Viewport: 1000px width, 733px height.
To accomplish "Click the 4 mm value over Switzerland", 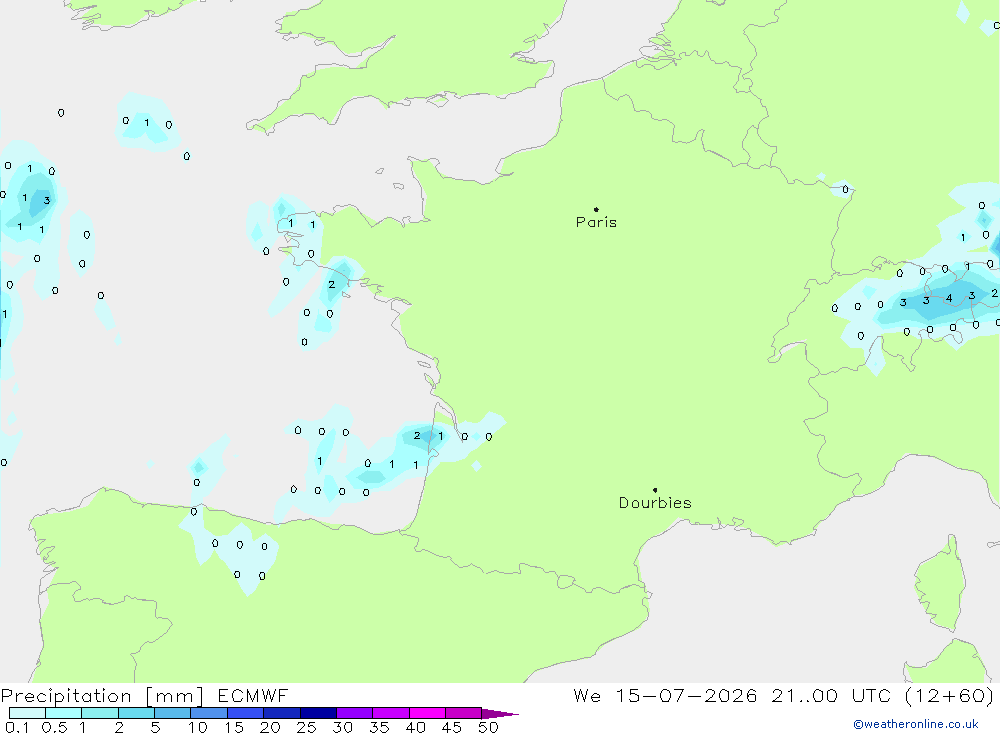I will pyautogui.click(x=949, y=298).
